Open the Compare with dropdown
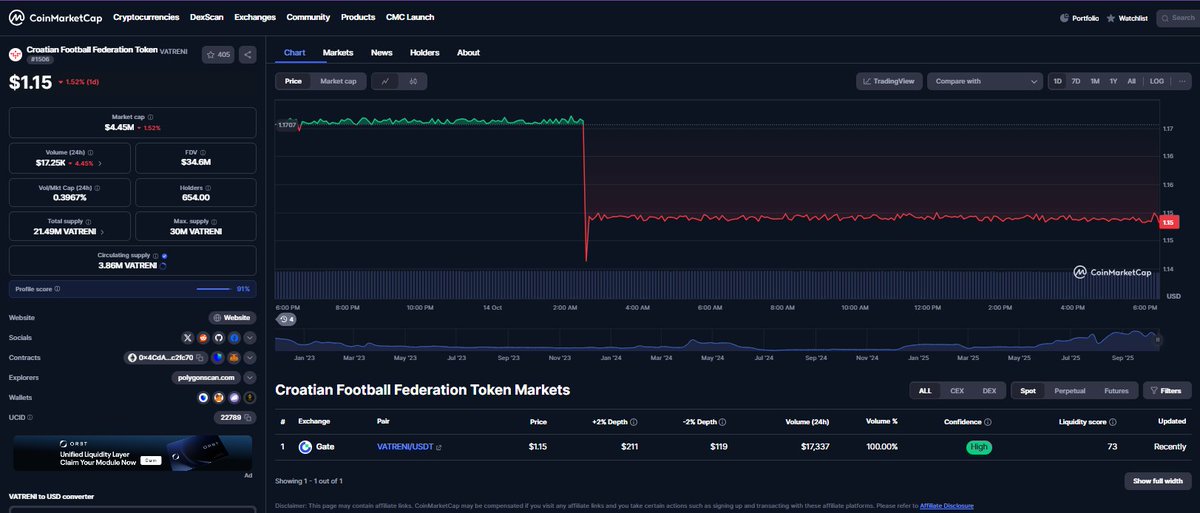Viewport: 1200px width, 513px height. [984, 81]
